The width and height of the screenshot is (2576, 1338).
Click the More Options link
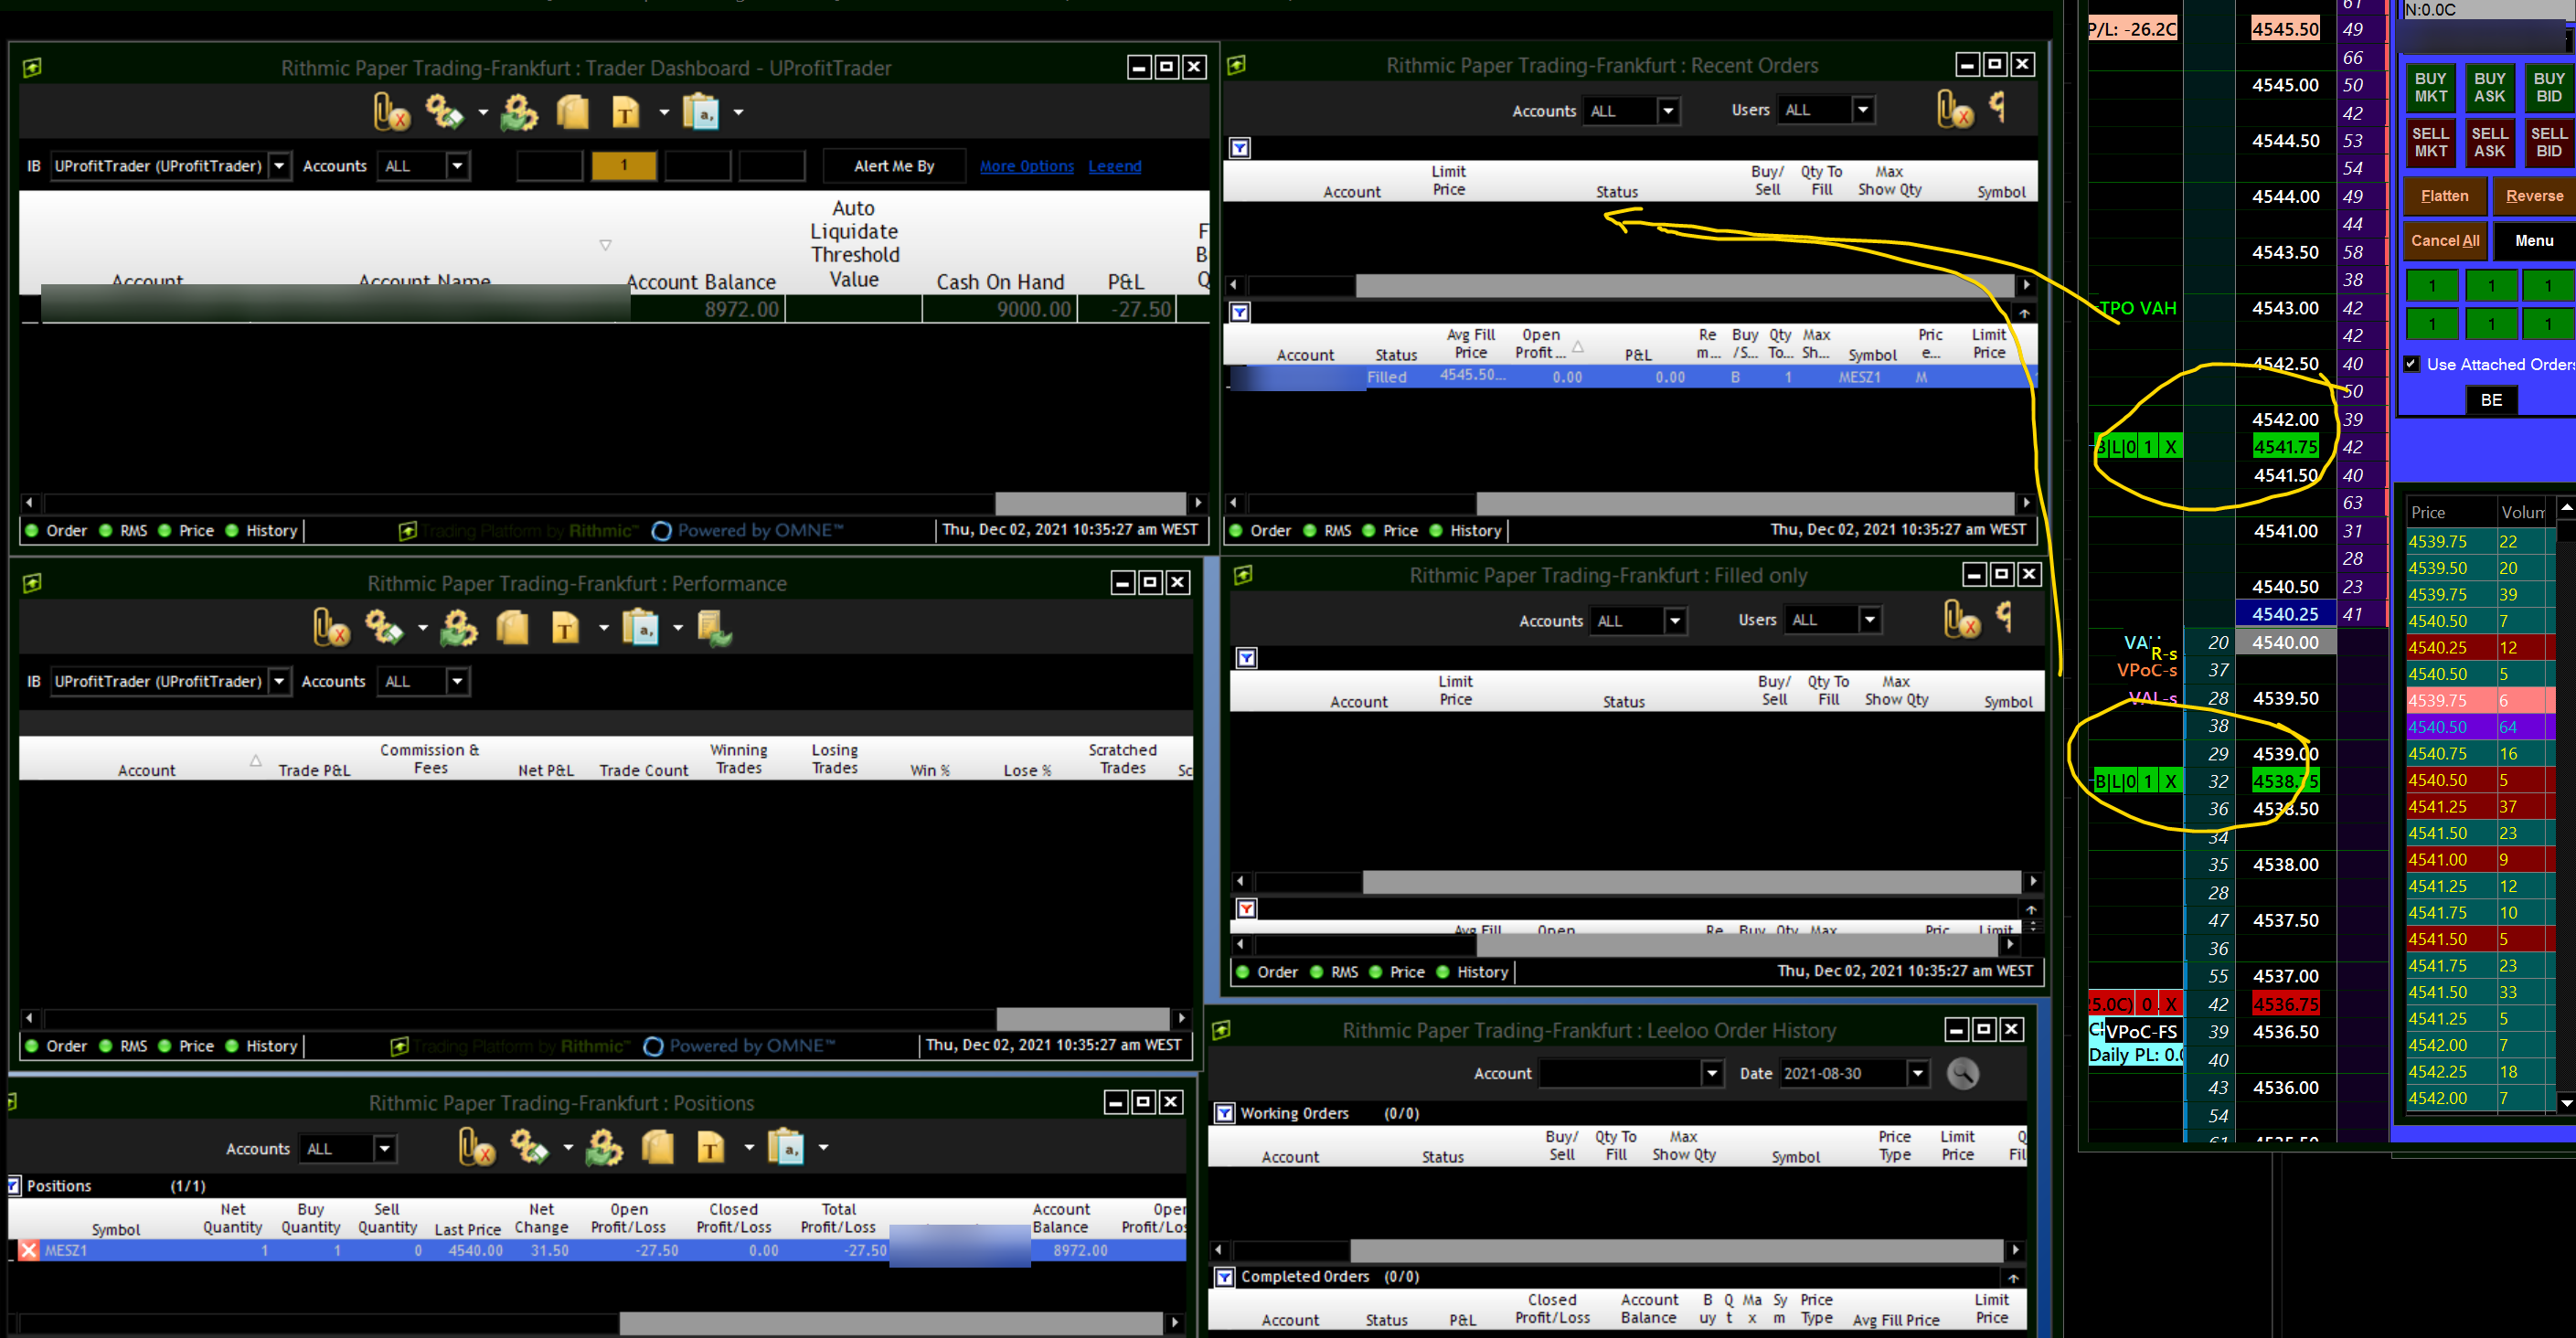1026,166
